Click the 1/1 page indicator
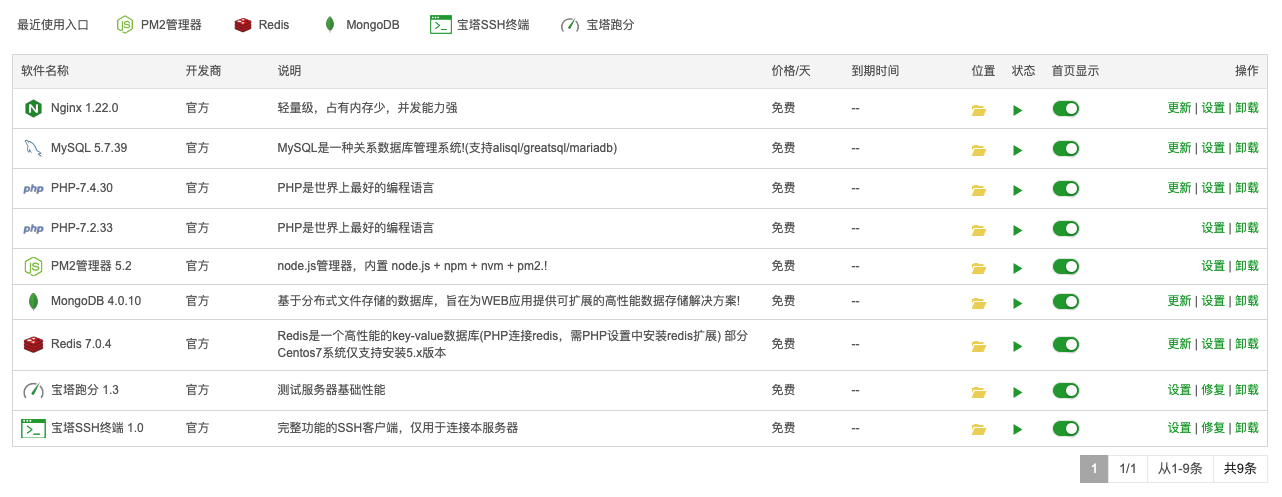The image size is (1282, 497). [1128, 469]
